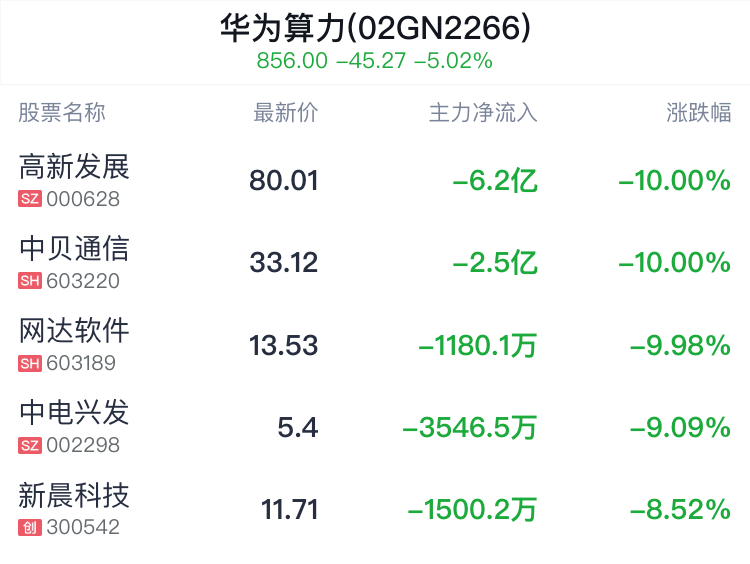
Task: Open stock 新晨科技
Action: [x=75, y=494]
